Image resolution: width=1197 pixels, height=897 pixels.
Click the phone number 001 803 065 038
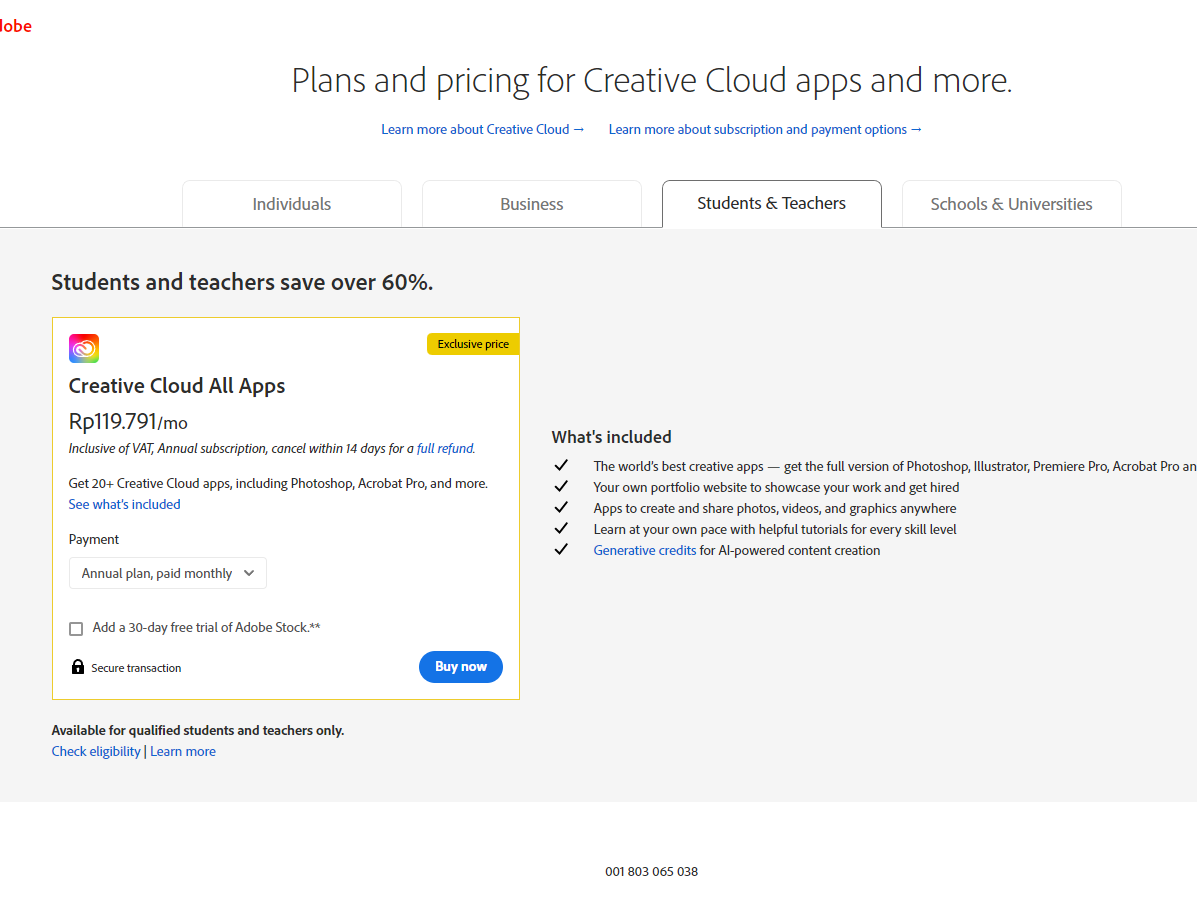[x=651, y=871]
